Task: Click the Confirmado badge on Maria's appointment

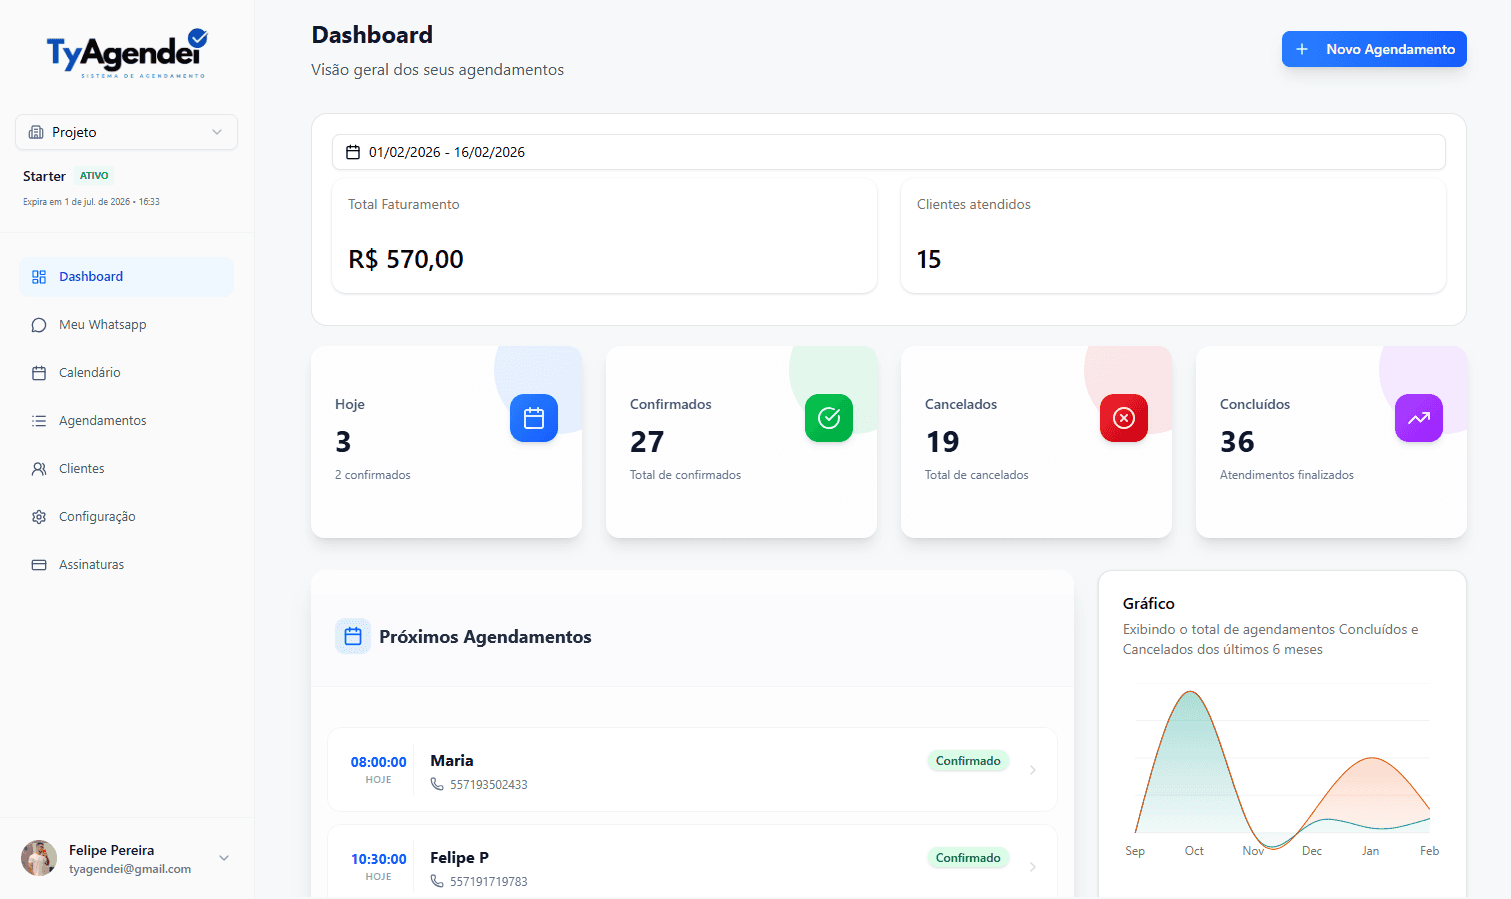Action: pyautogui.click(x=967, y=760)
